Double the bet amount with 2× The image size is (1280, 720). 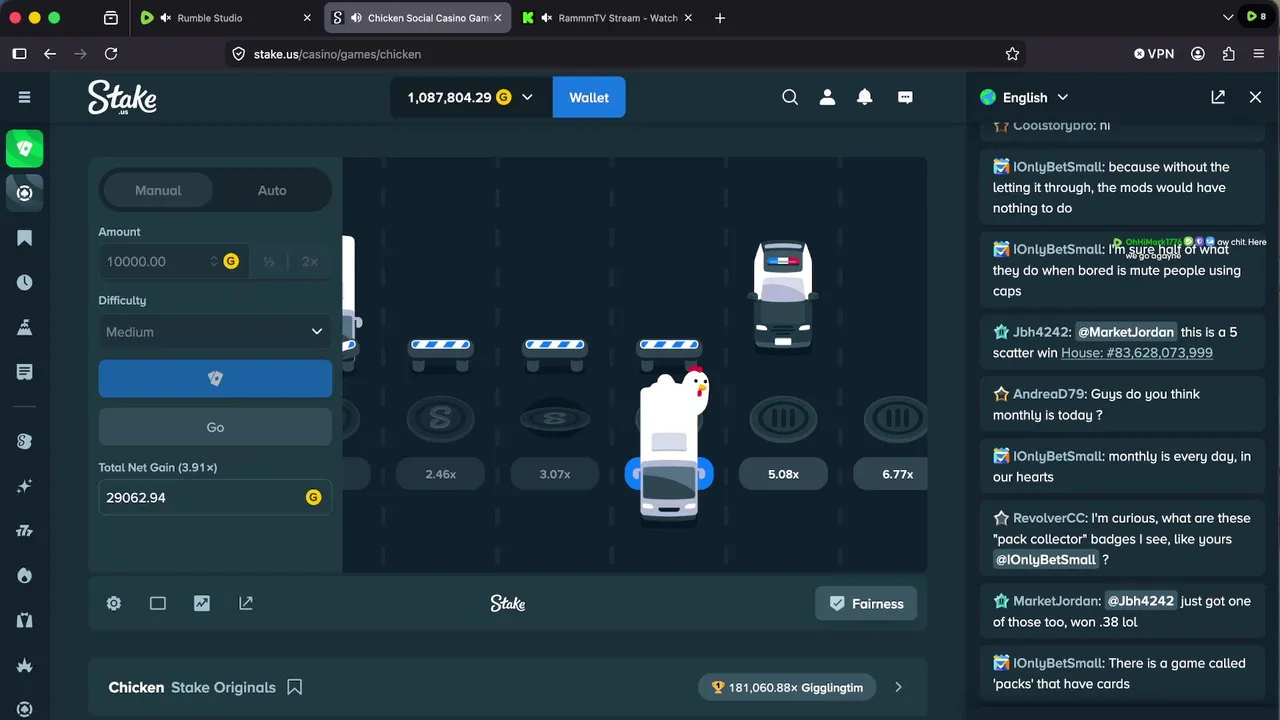click(x=310, y=261)
